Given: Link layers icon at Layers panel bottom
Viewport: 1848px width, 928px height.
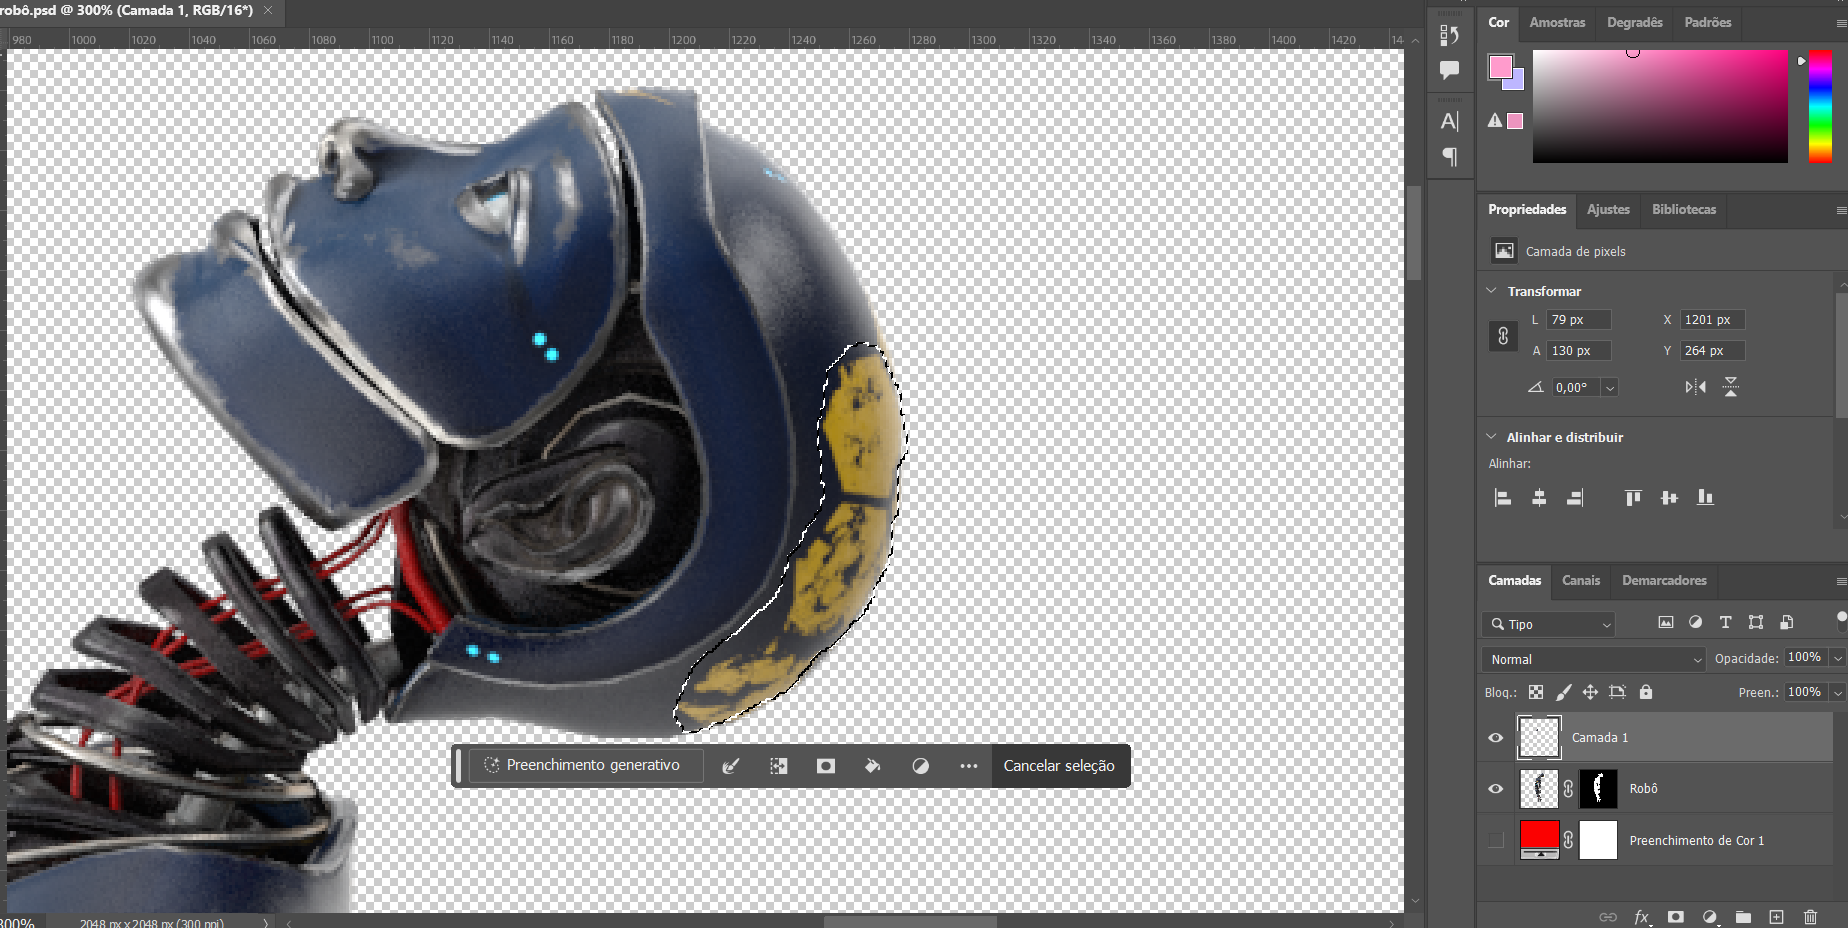Looking at the screenshot, I should [1608, 917].
